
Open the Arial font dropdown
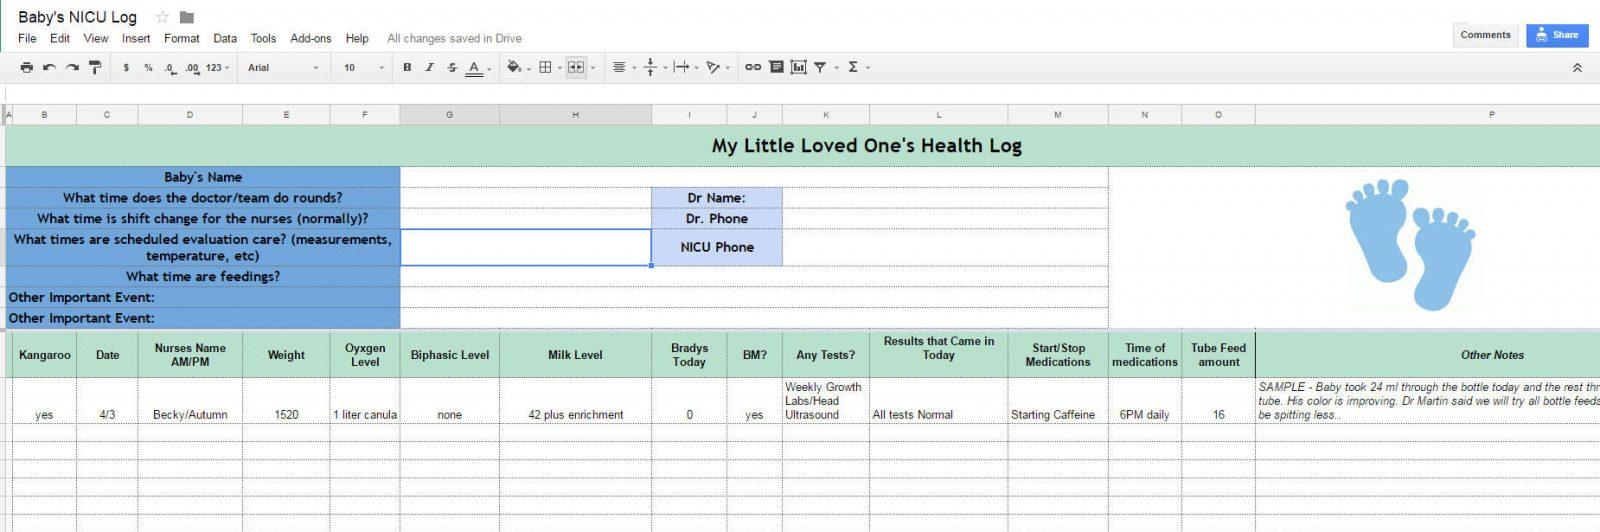coord(284,68)
